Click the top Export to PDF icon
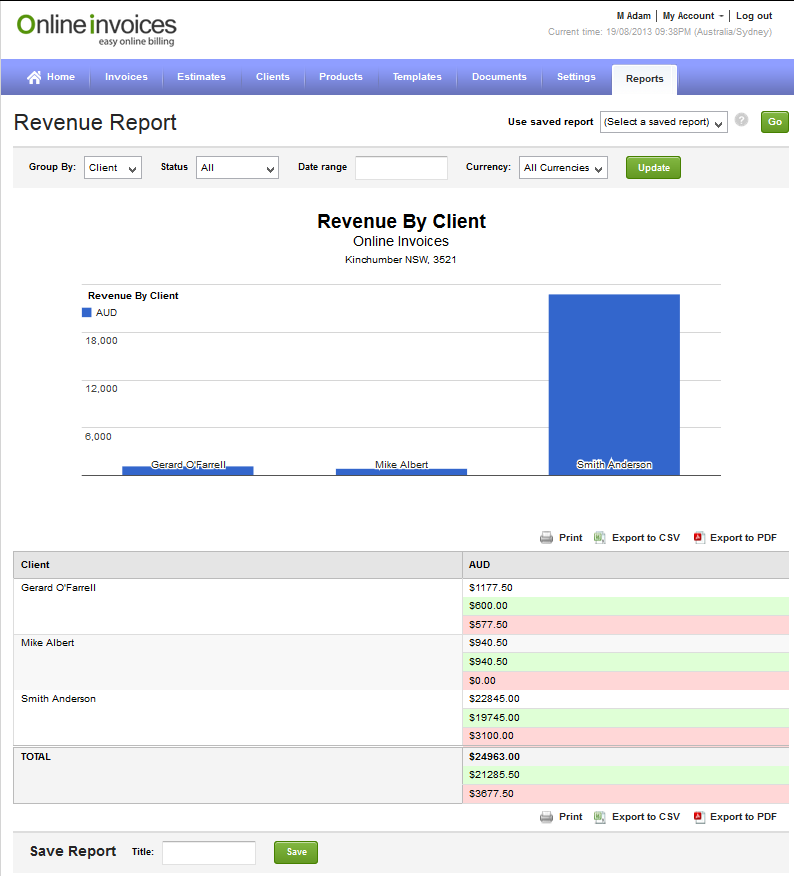 click(x=699, y=538)
